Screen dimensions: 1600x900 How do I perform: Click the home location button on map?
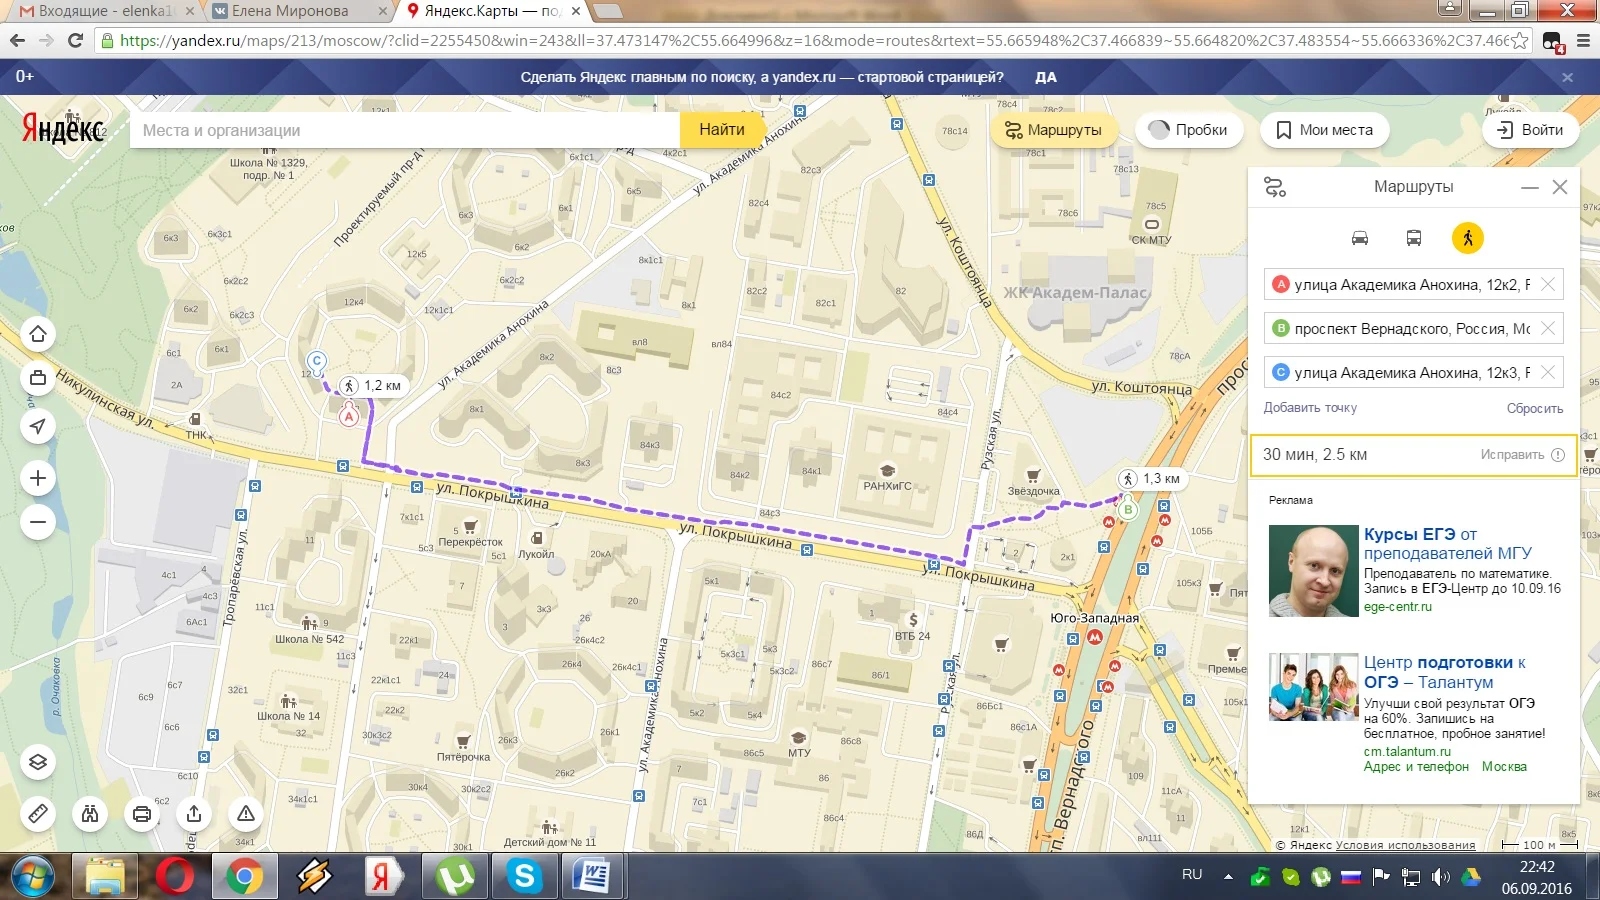click(x=38, y=334)
